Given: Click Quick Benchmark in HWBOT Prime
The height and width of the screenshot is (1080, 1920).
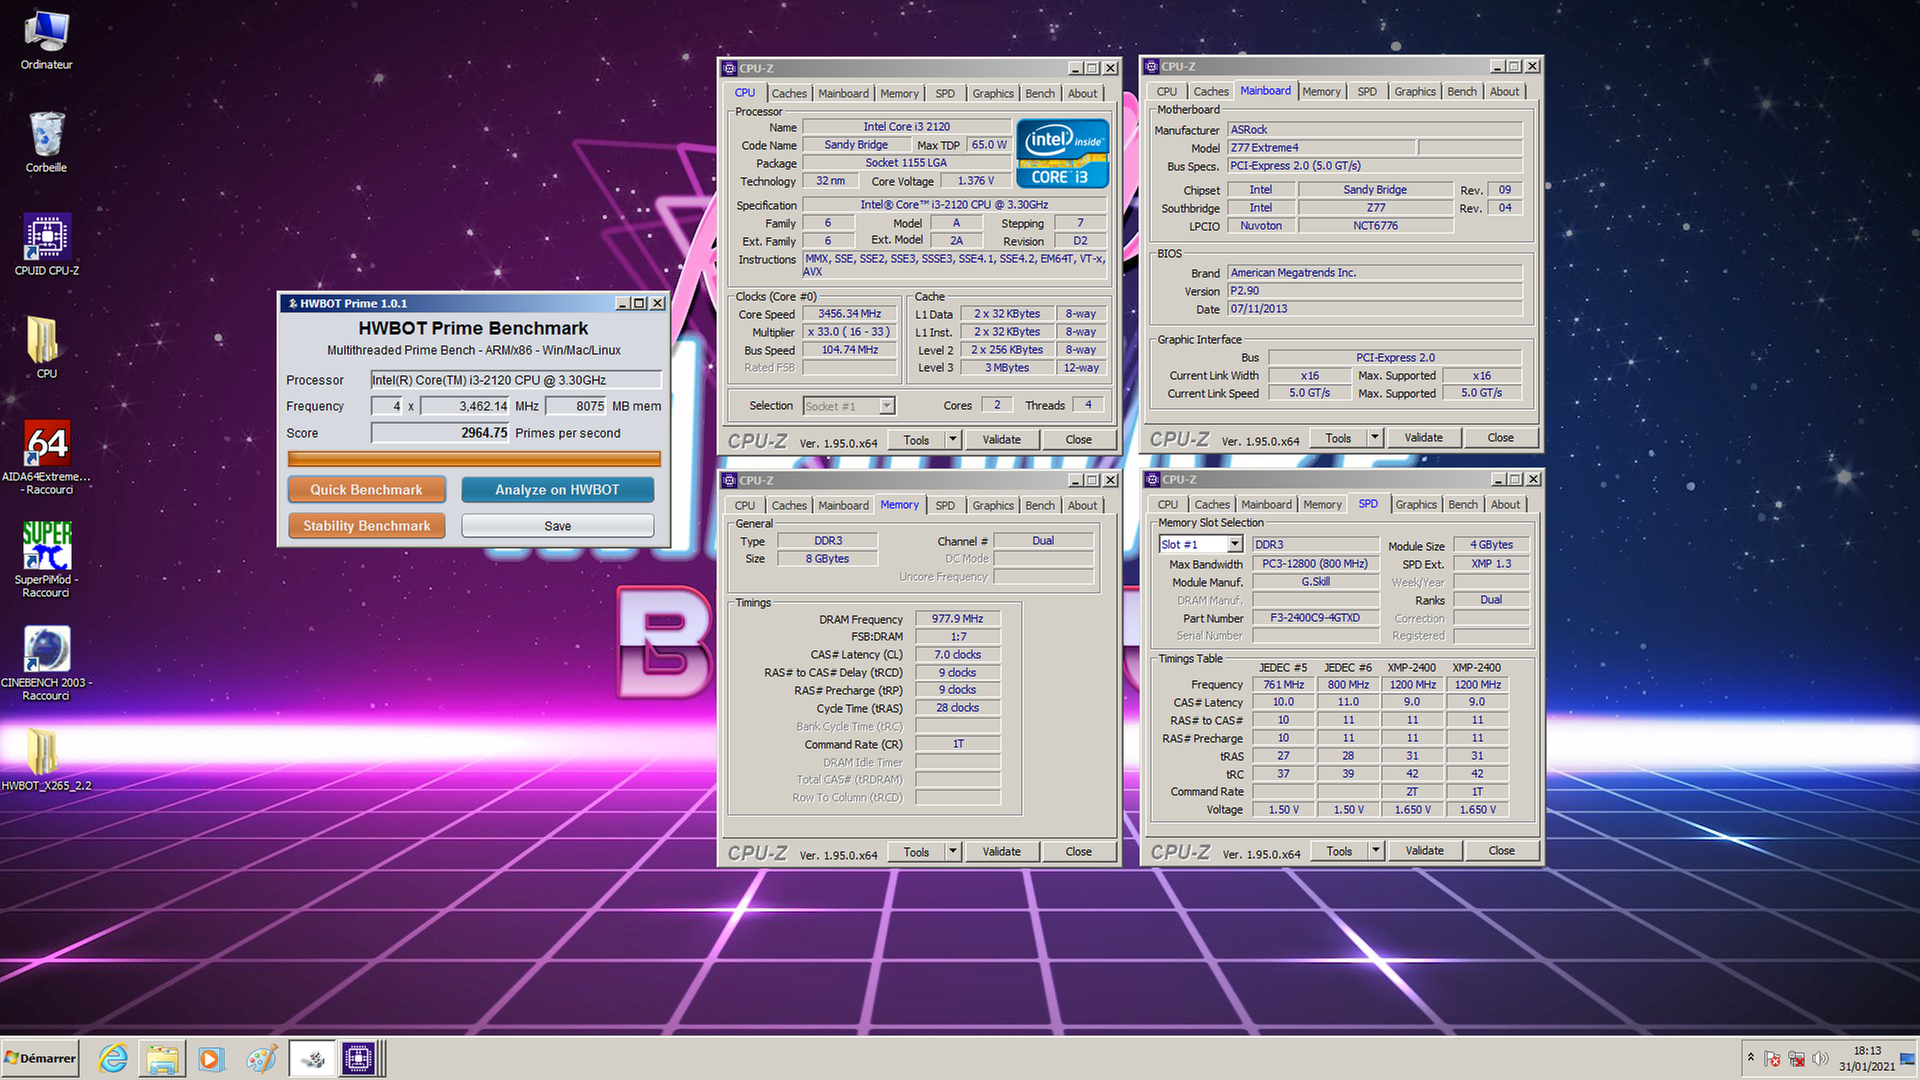Looking at the screenshot, I should [x=366, y=490].
